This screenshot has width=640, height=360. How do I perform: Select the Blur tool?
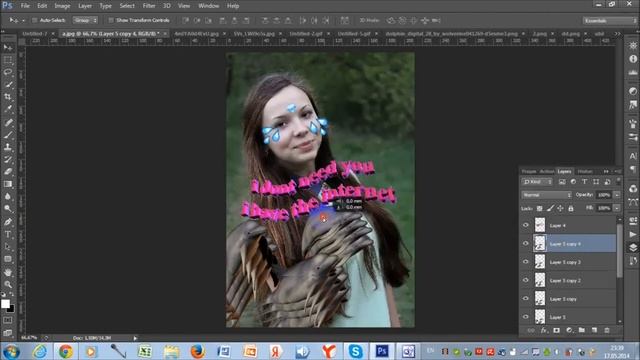pos(8,196)
